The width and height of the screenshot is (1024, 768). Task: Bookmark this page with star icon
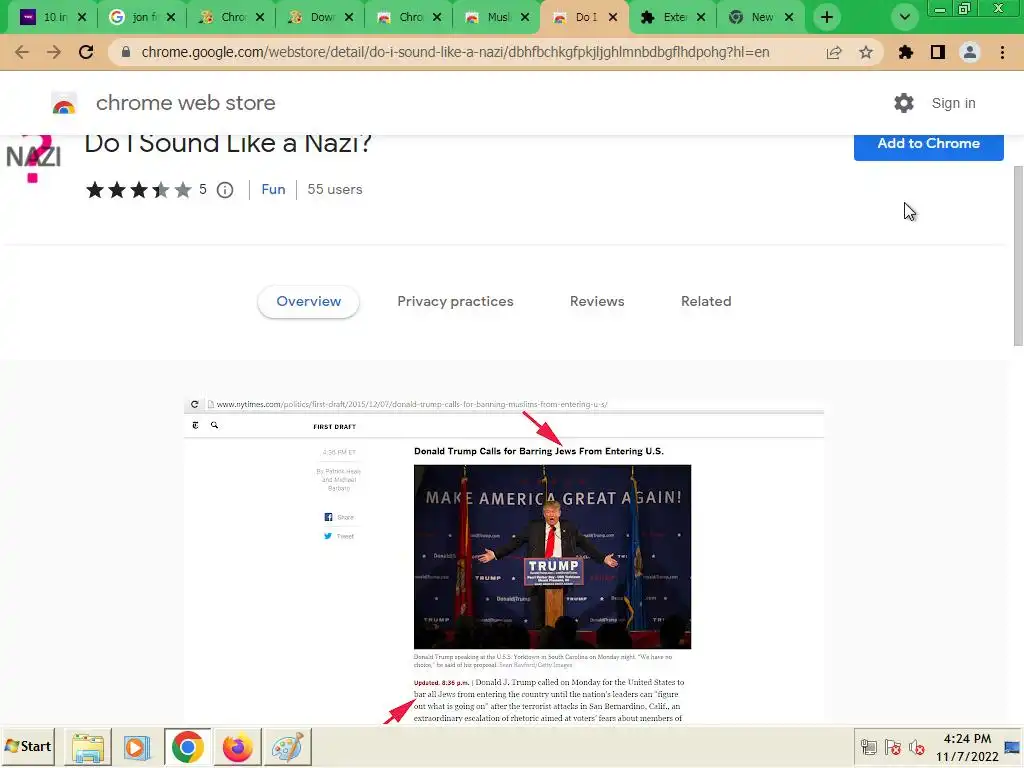click(x=866, y=52)
